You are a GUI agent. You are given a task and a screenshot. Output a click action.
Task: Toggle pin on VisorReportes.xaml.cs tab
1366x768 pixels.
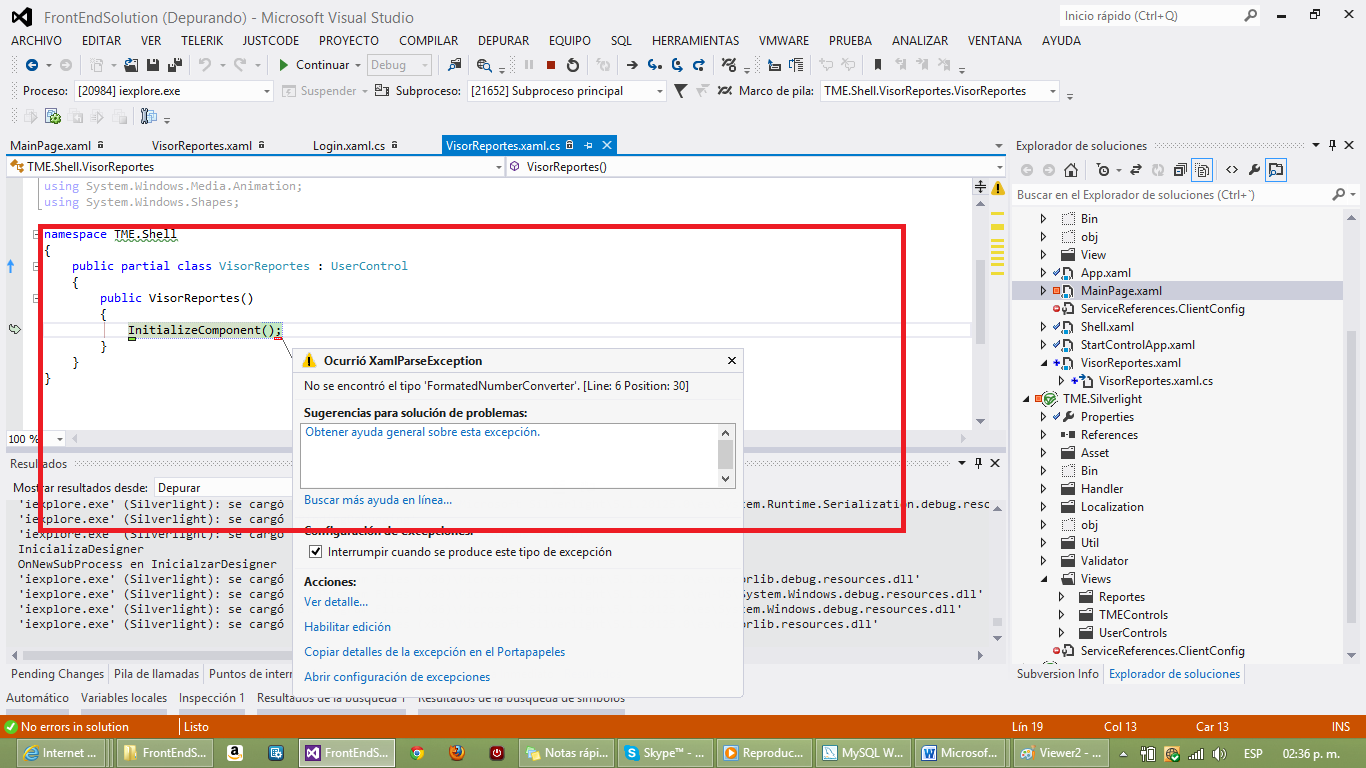coord(589,145)
